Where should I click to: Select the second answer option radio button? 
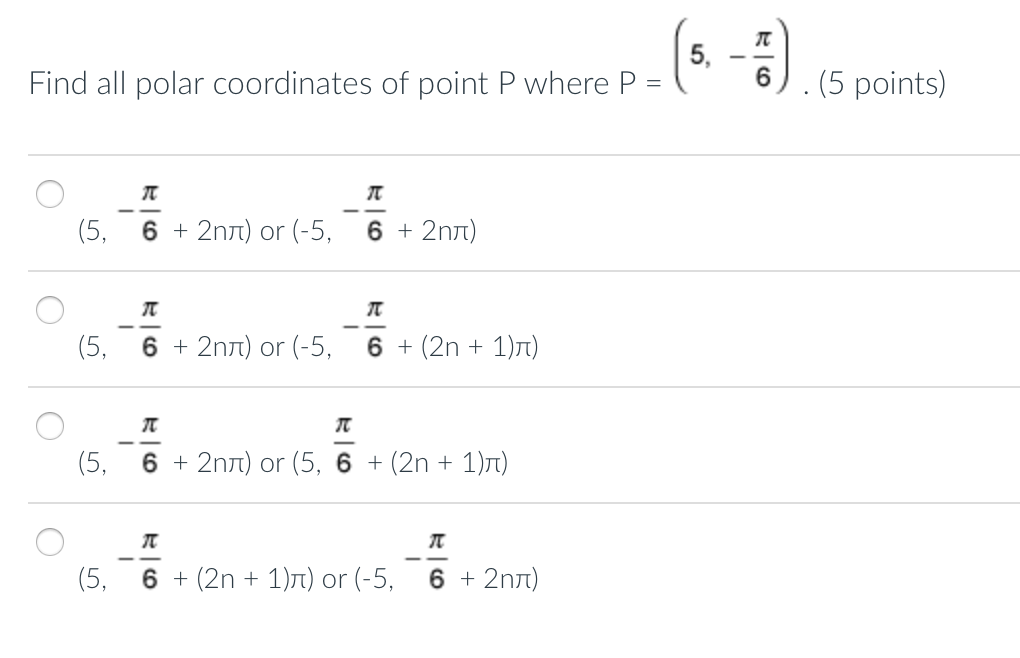49,310
